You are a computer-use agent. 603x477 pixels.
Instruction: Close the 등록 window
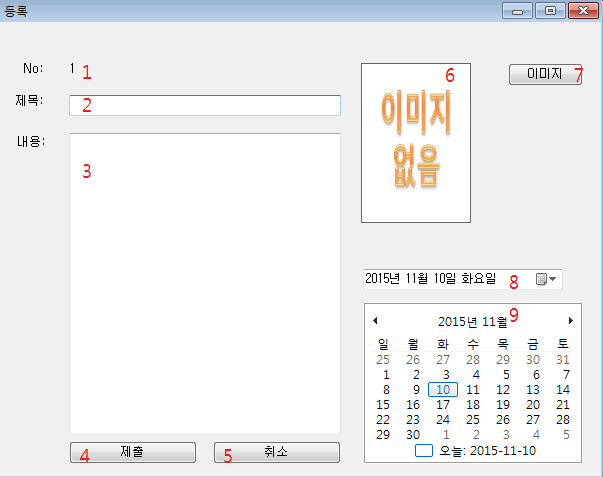pyautogui.click(x=583, y=10)
